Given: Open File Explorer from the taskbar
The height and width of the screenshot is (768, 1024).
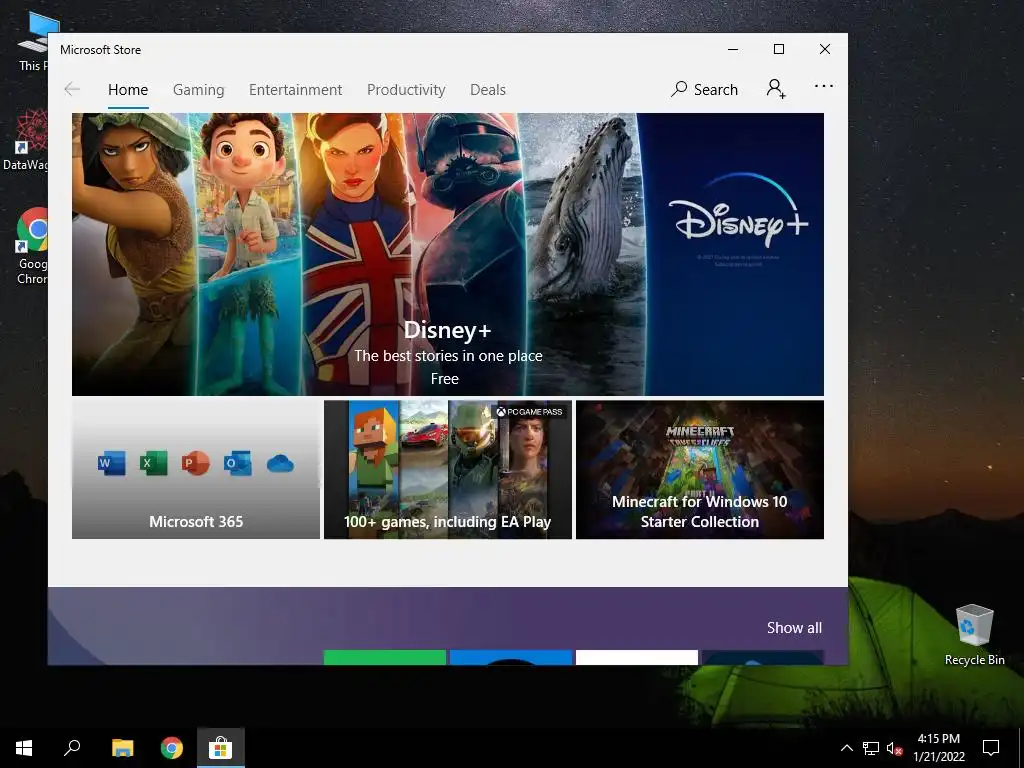Looking at the screenshot, I should click(x=122, y=748).
